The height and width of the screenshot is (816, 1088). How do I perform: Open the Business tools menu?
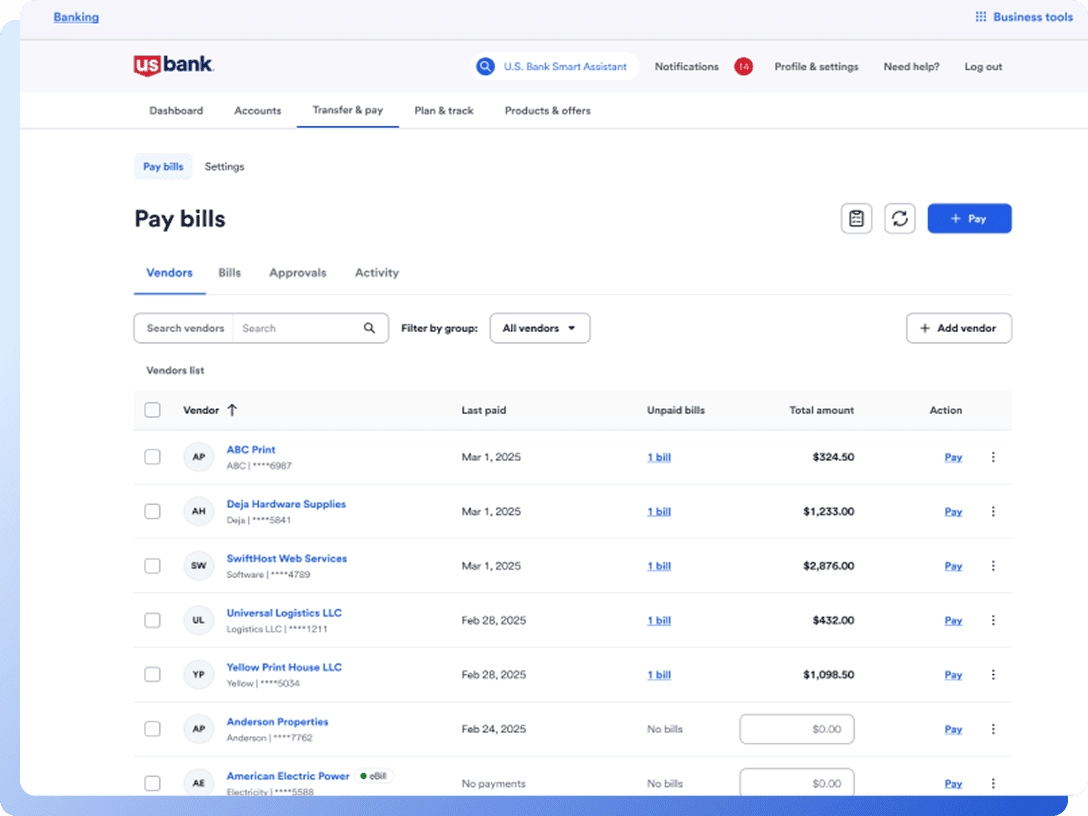click(1023, 17)
